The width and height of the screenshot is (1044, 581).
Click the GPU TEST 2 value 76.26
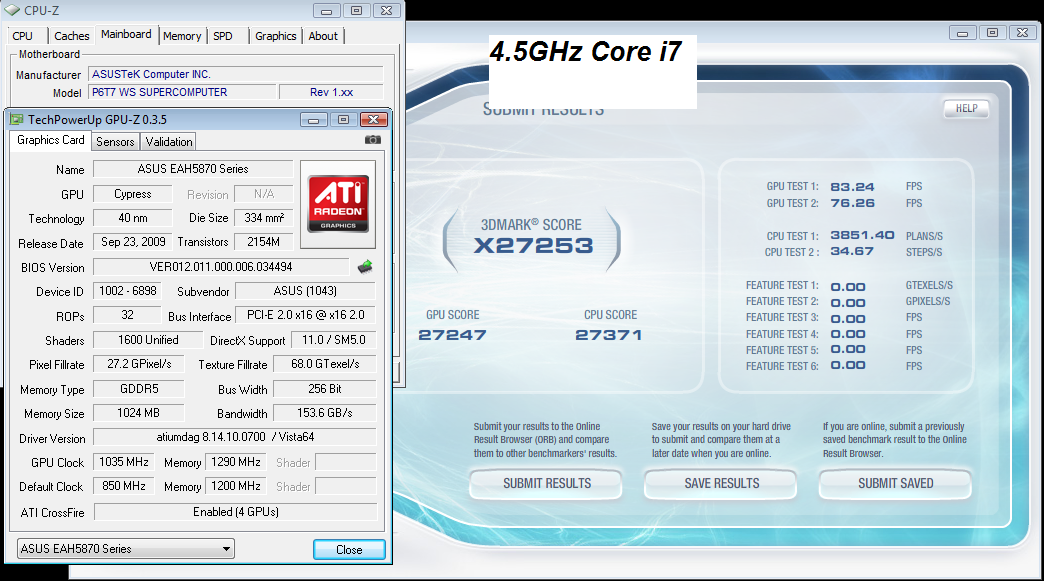(852, 203)
